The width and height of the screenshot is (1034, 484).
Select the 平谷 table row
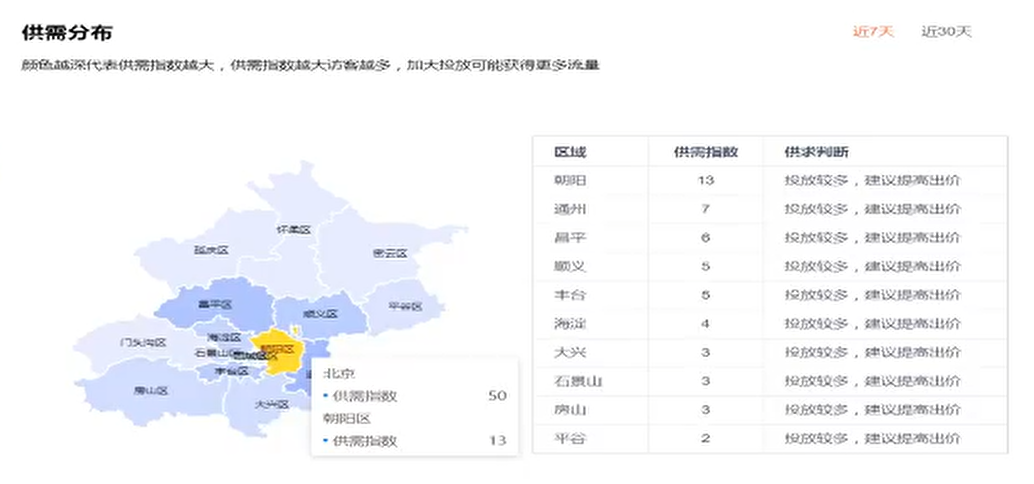[770, 439]
